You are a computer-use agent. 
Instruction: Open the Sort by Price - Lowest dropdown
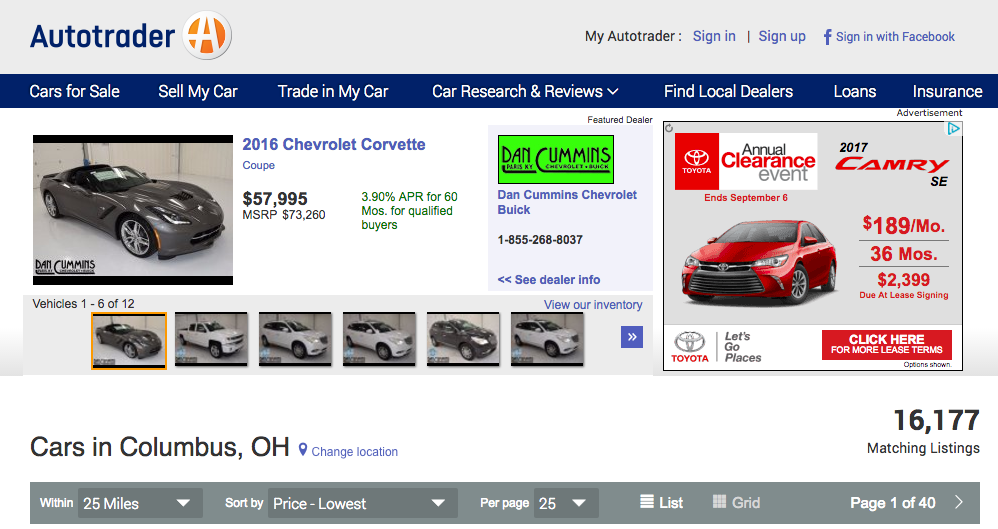click(362, 503)
